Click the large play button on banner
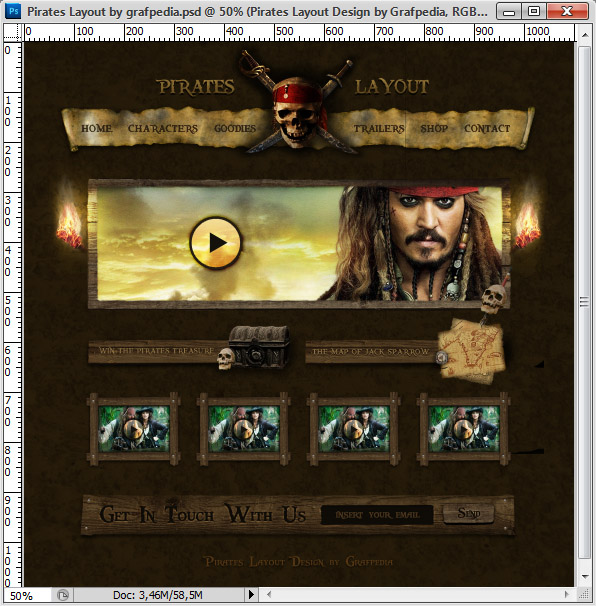 215,243
